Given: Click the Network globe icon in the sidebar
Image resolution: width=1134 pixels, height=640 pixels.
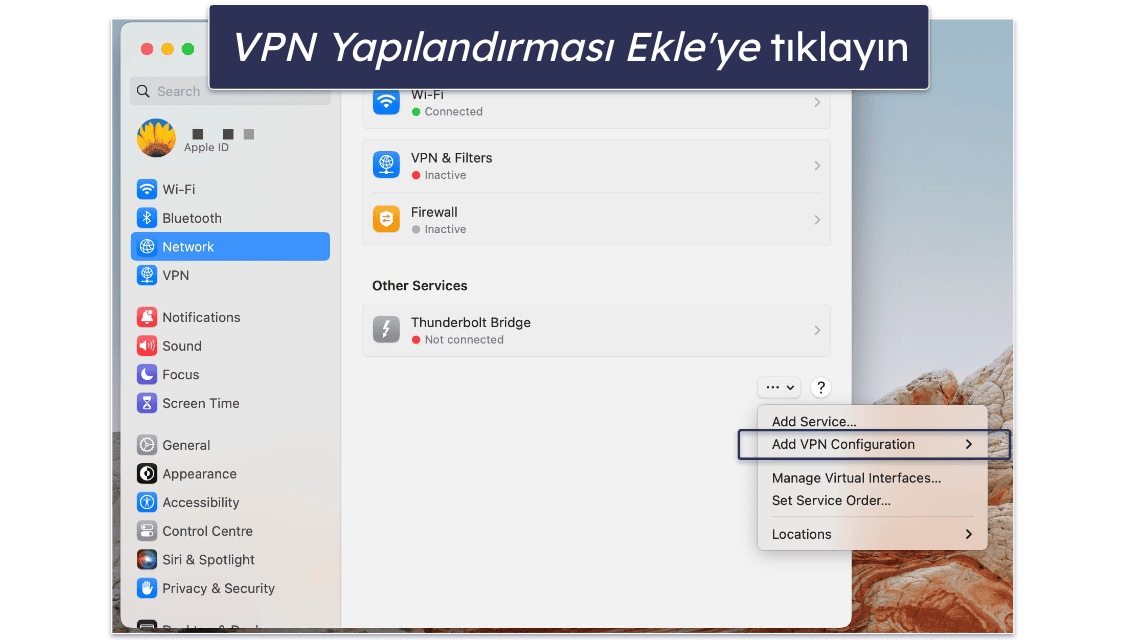Looking at the screenshot, I should pyautogui.click(x=147, y=247).
